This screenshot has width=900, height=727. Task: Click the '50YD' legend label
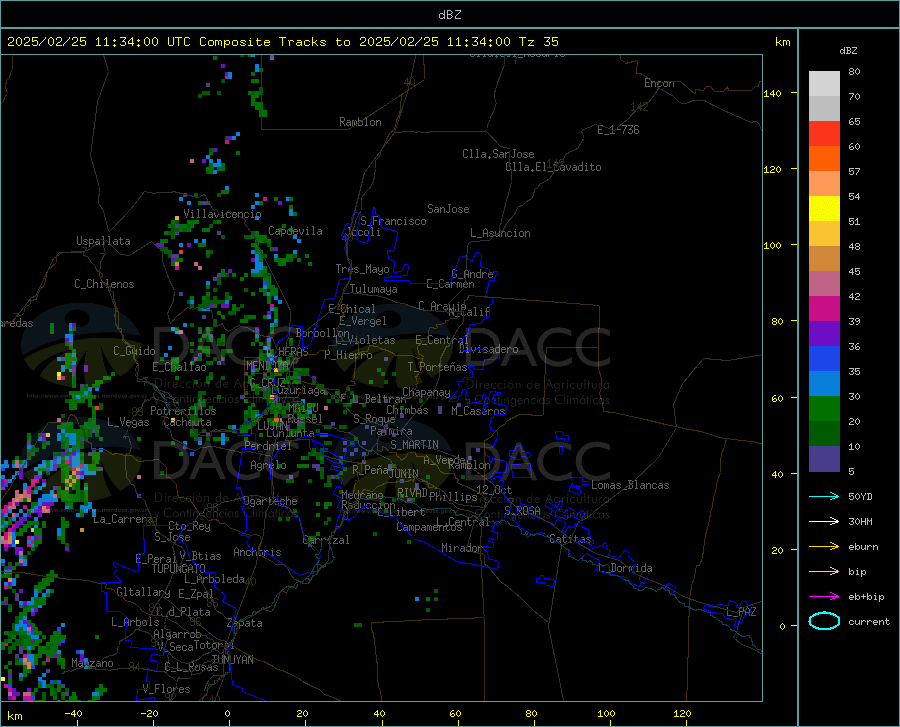click(x=860, y=496)
